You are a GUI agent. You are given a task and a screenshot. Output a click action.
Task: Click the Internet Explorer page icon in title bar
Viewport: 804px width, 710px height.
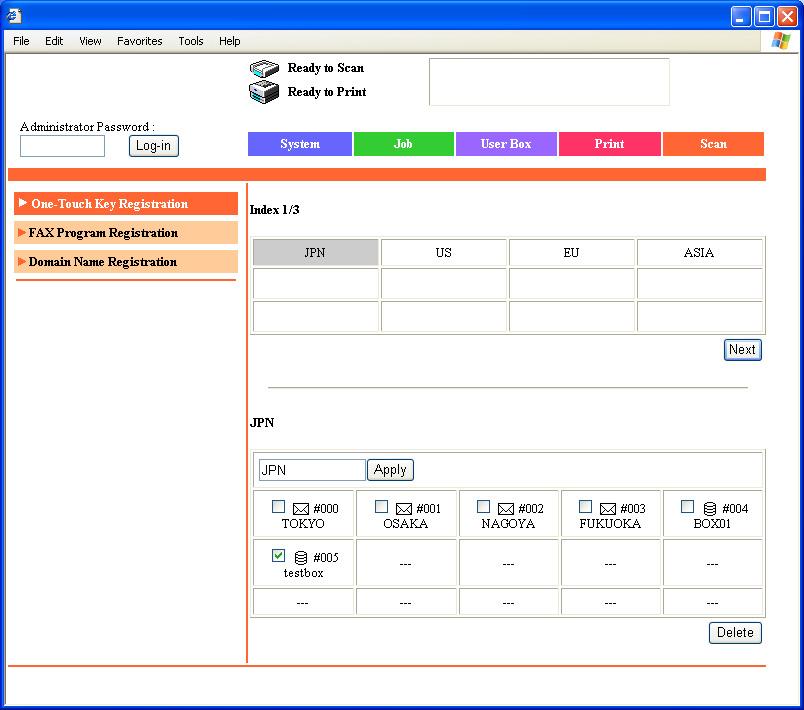coord(14,16)
